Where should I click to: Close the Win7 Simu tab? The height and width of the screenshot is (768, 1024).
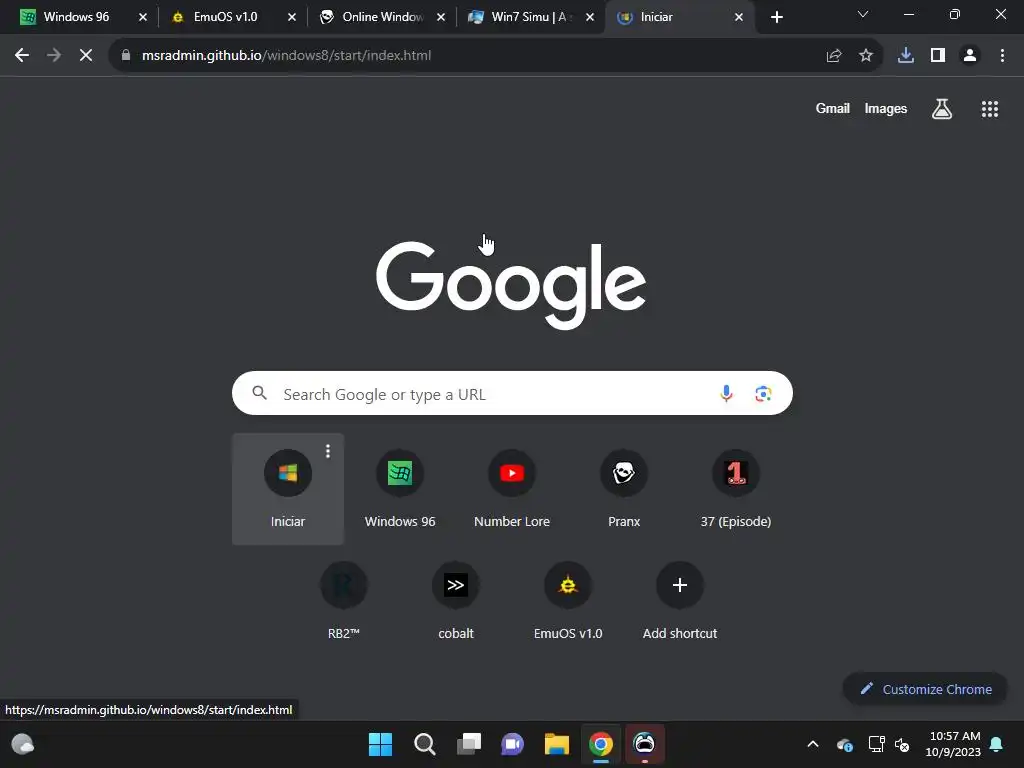pyautogui.click(x=590, y=17)
